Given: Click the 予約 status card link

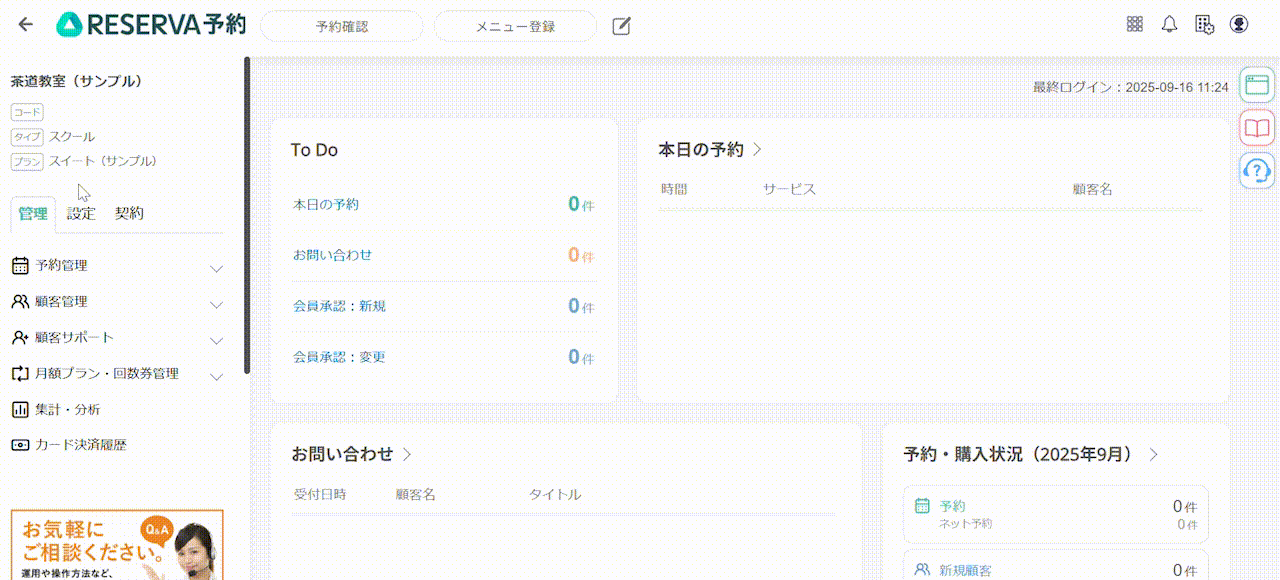Looking at the screenshot, I should point(1056,514).
